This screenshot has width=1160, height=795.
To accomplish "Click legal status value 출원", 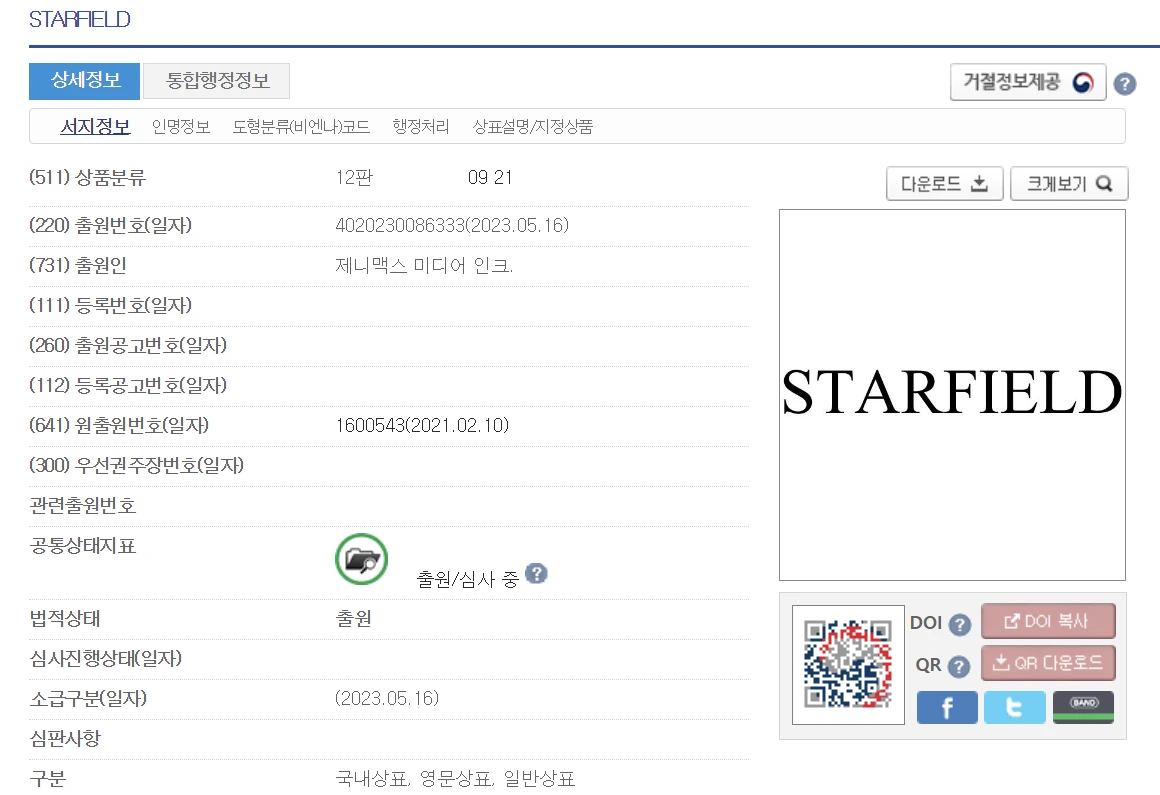I will (x=354, y=618).
